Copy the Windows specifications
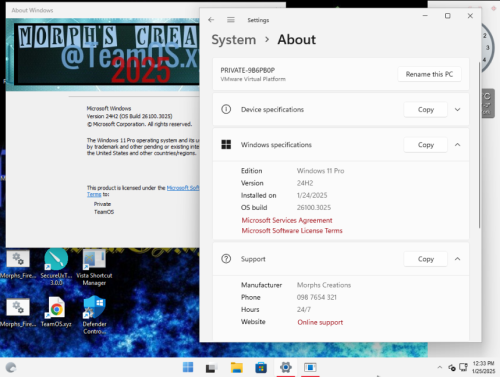500x377 pixels. pos(426,145)
